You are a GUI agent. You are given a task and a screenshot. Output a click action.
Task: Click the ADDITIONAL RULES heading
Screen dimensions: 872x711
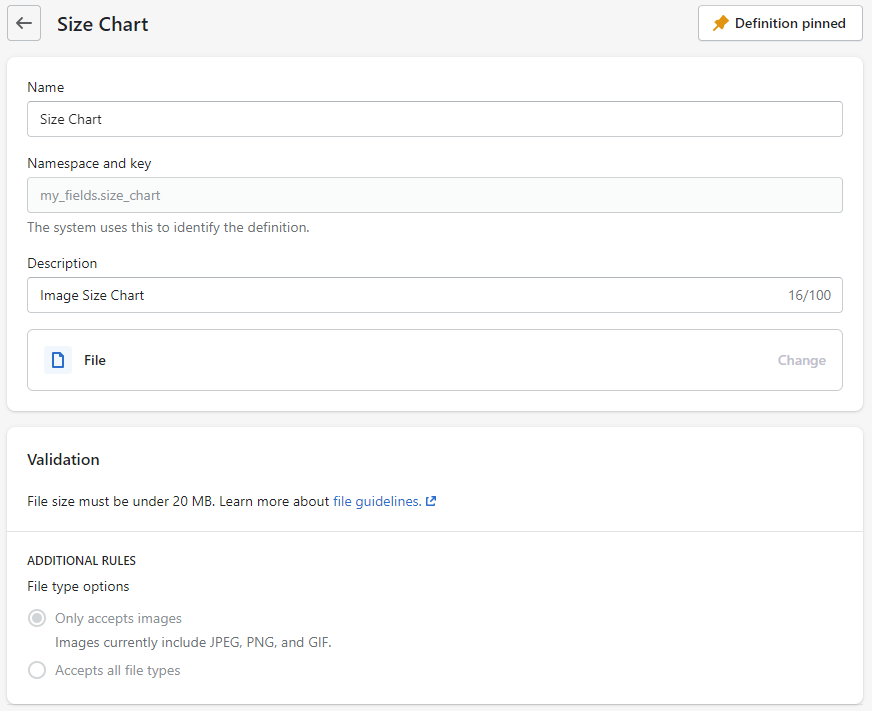[x=81, y=561]
